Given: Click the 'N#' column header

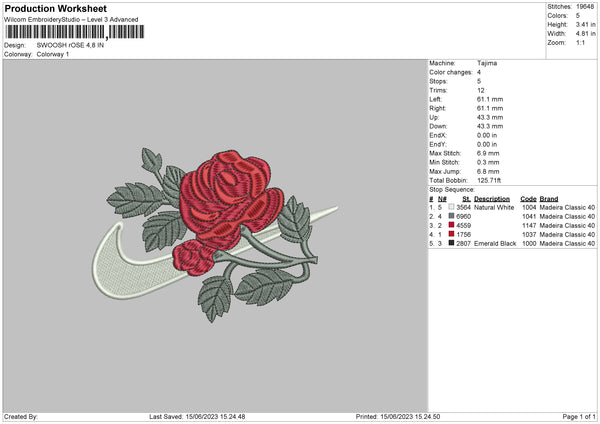Looking at the screenshot, I should (442, 199).
